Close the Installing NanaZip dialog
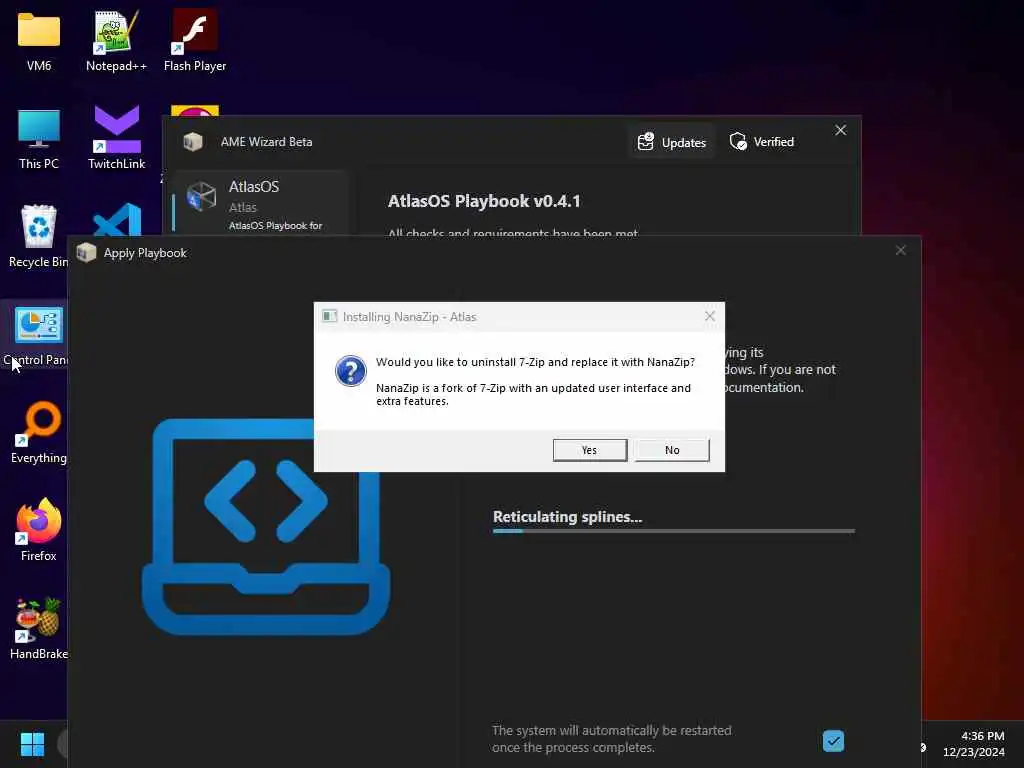This screenshot has width=1024, height=768. (710, 316)
